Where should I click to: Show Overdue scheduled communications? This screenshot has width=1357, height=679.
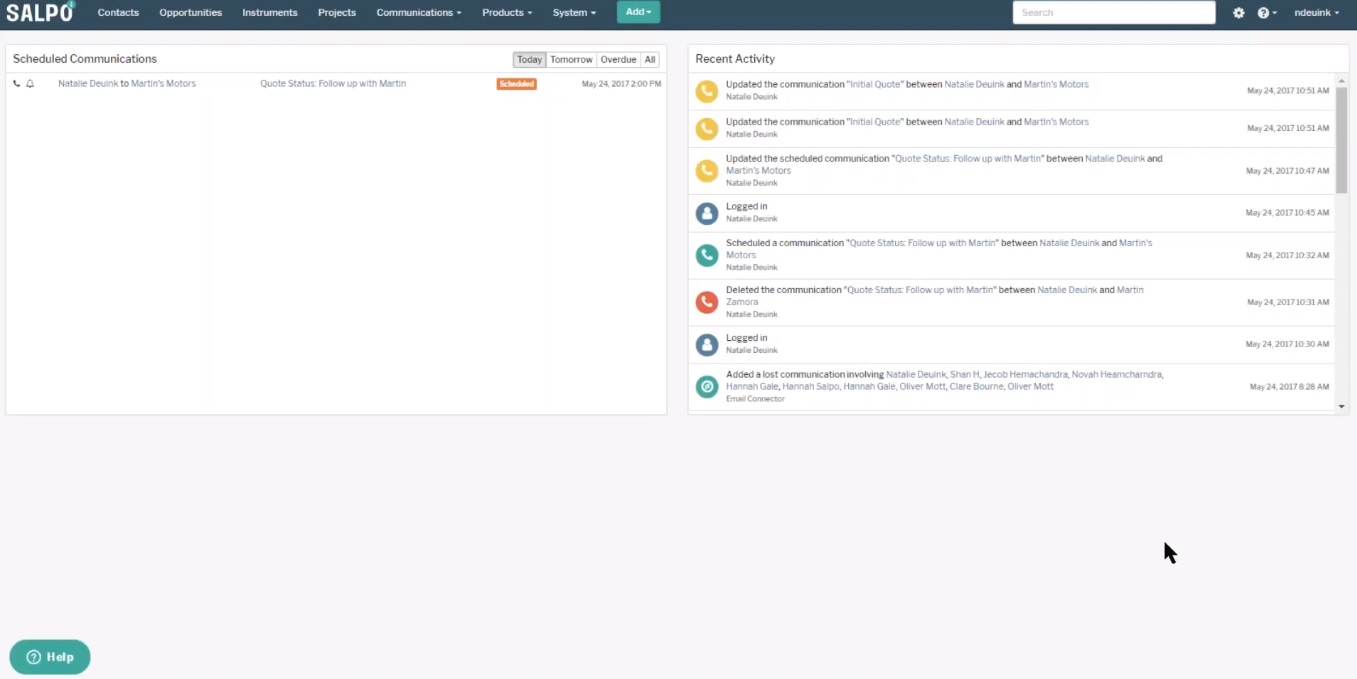pos(618,60)
